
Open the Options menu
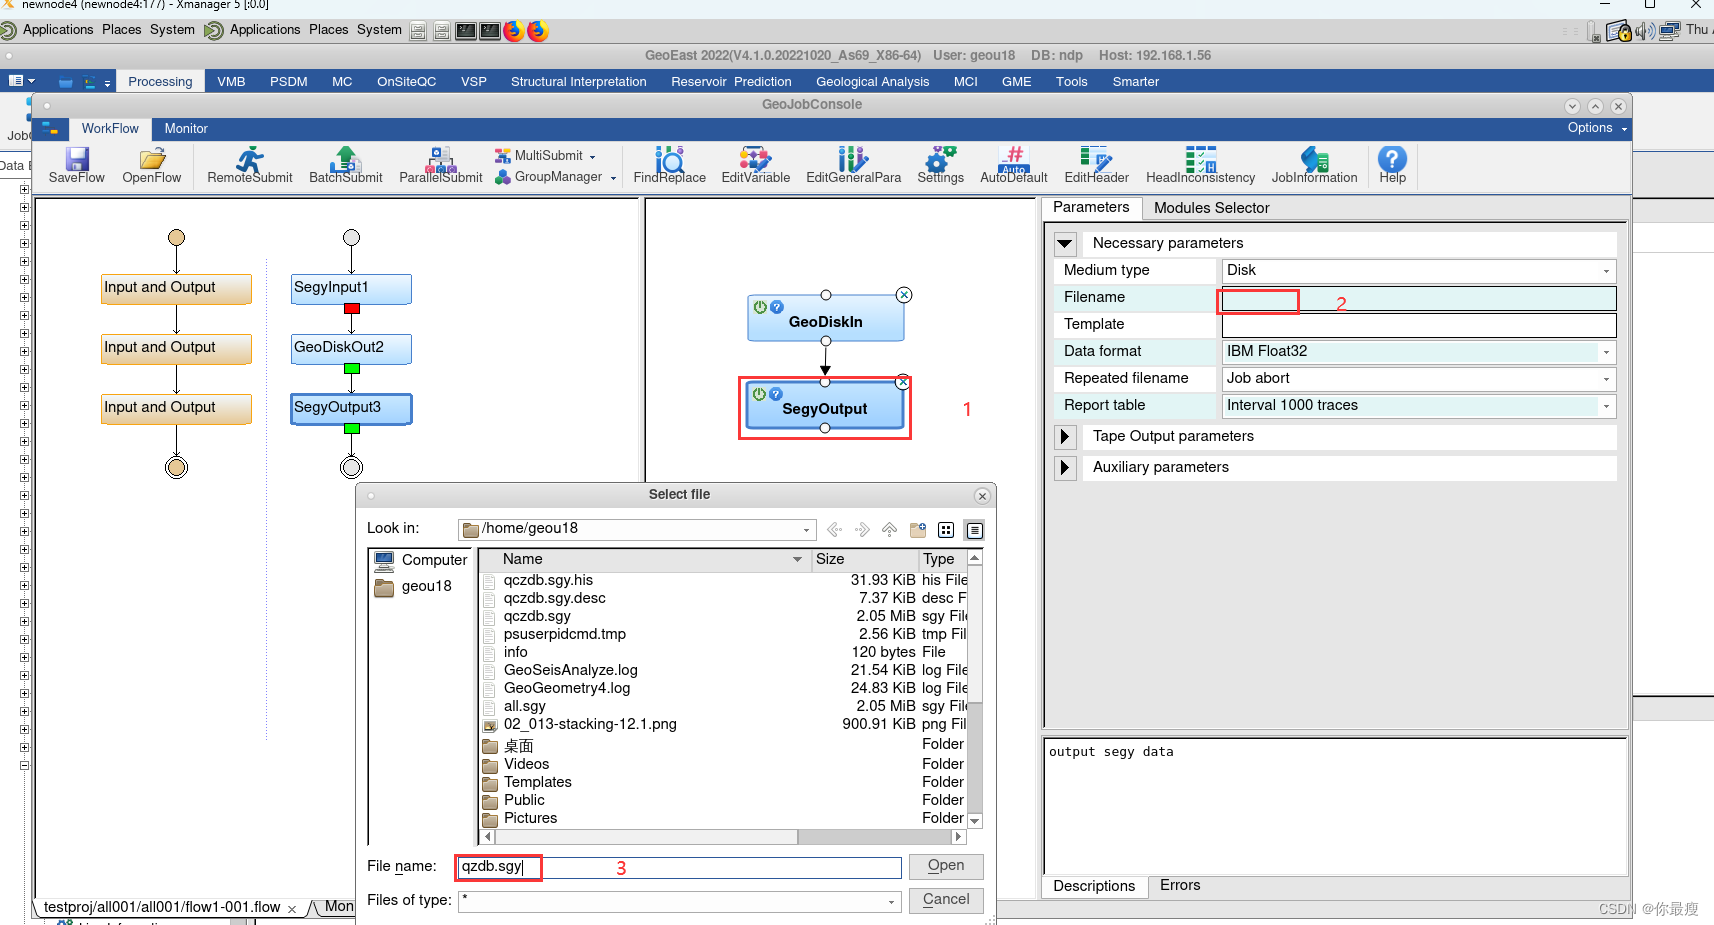1597,128
